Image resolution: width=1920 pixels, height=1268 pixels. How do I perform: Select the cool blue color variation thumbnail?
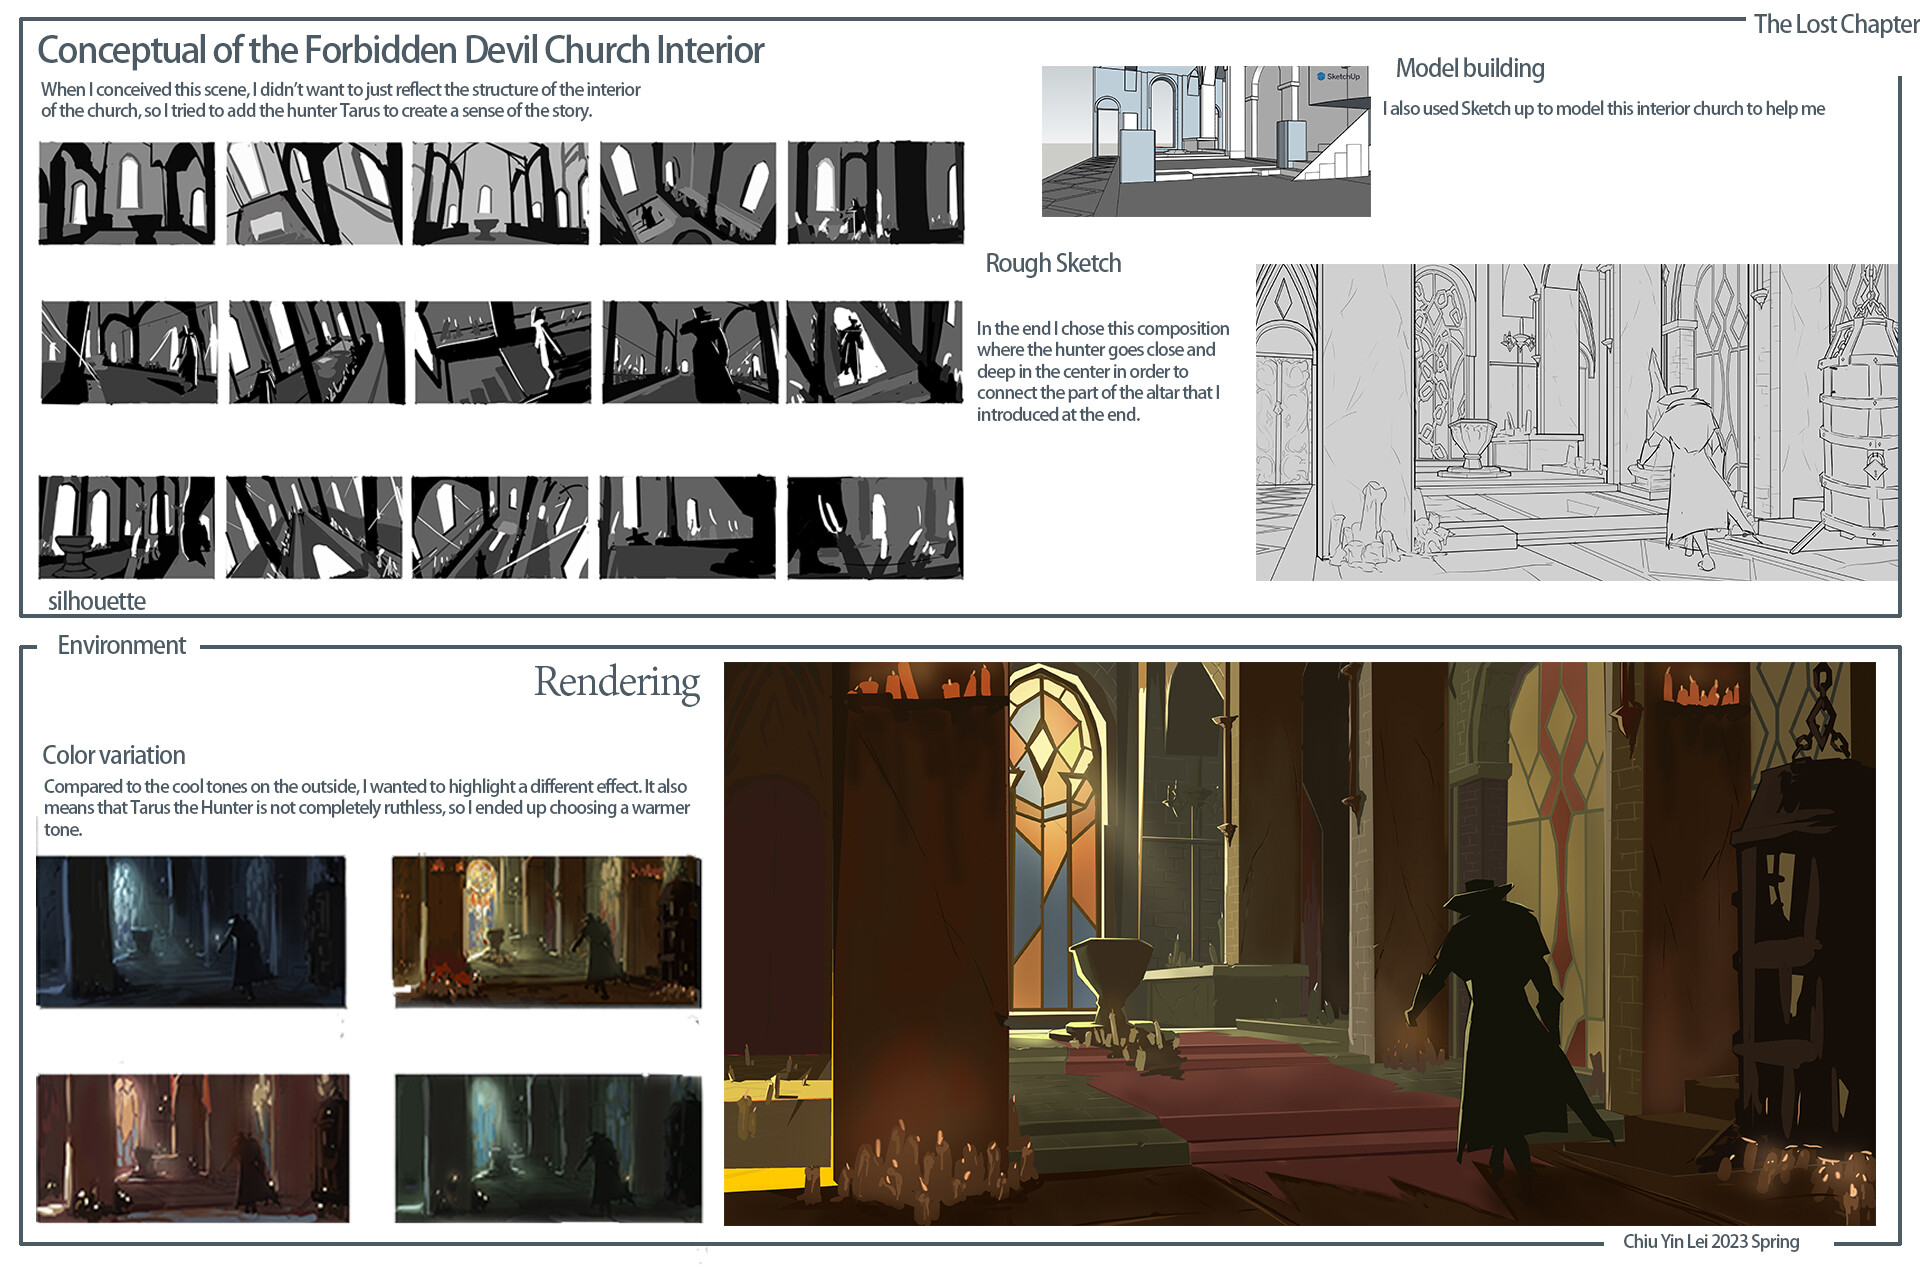(x=190, y=930)
